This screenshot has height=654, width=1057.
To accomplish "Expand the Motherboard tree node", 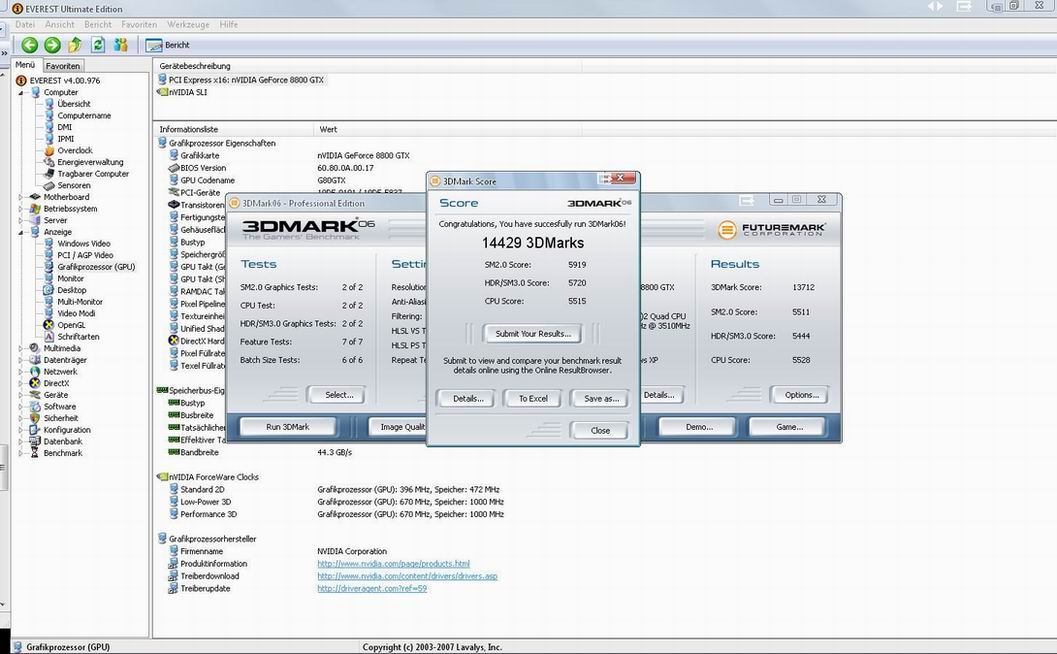I will [21, 197].
